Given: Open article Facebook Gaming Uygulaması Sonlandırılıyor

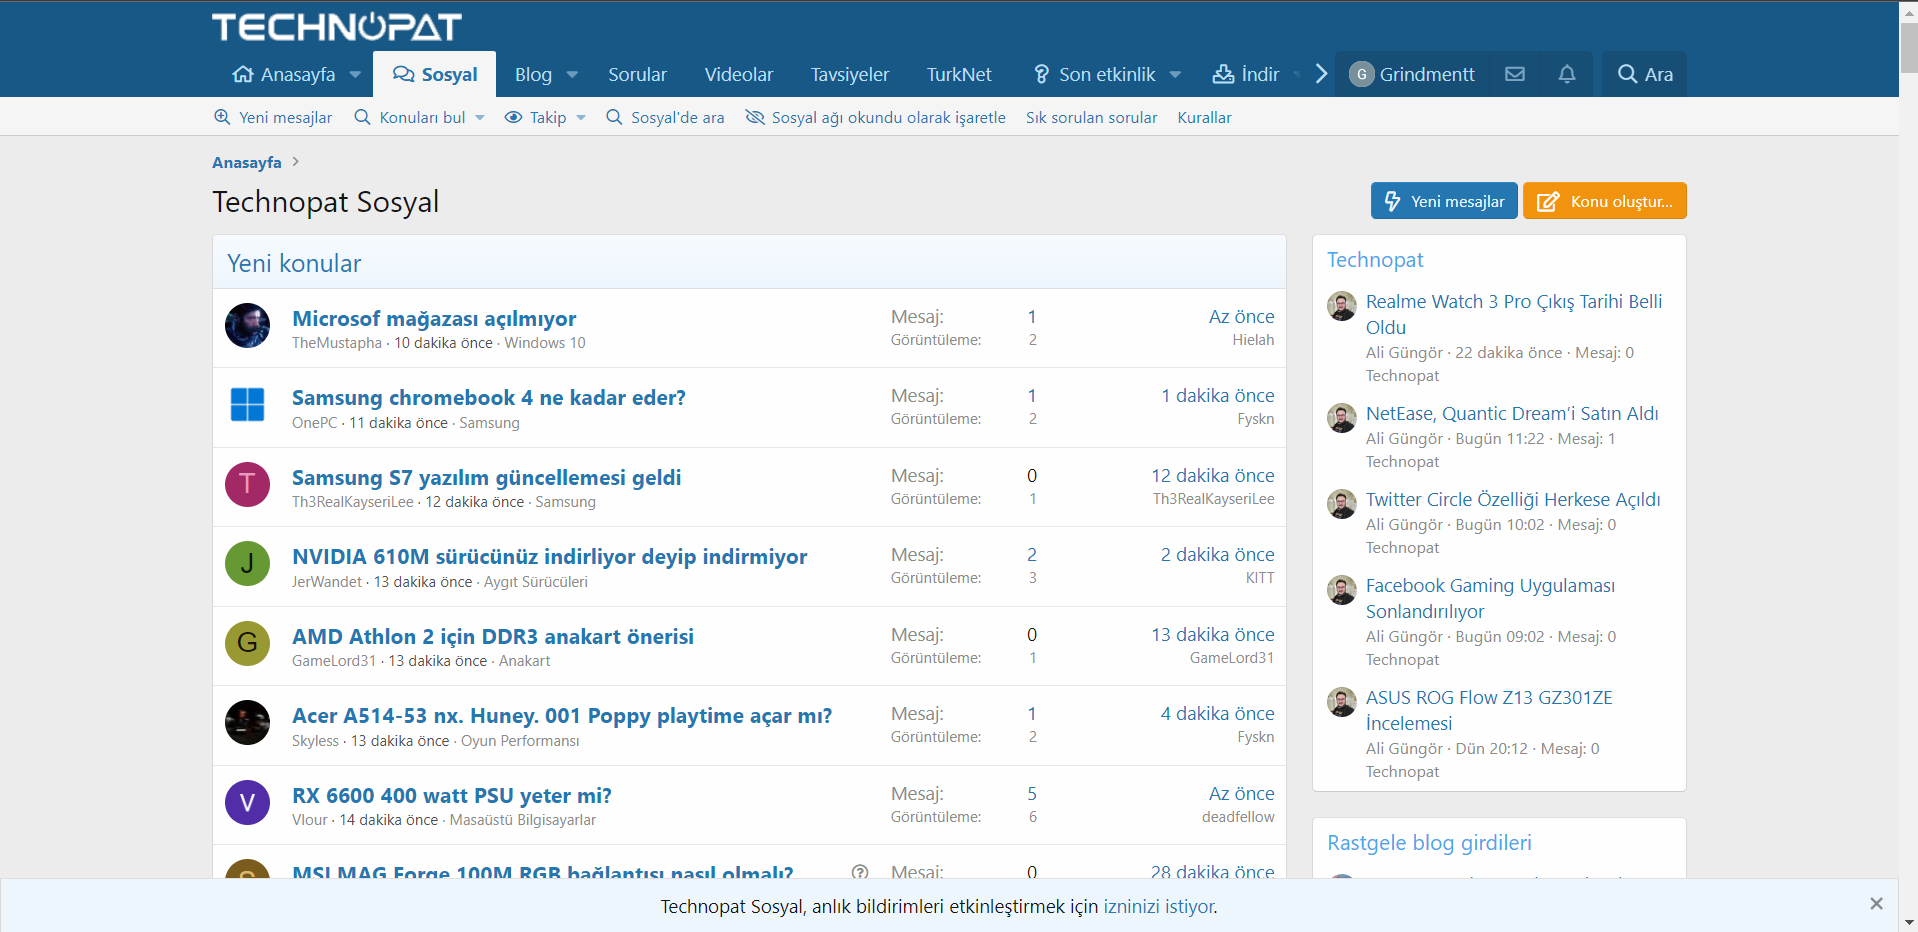Looking at the screenshot, I should pos(1490,598).
